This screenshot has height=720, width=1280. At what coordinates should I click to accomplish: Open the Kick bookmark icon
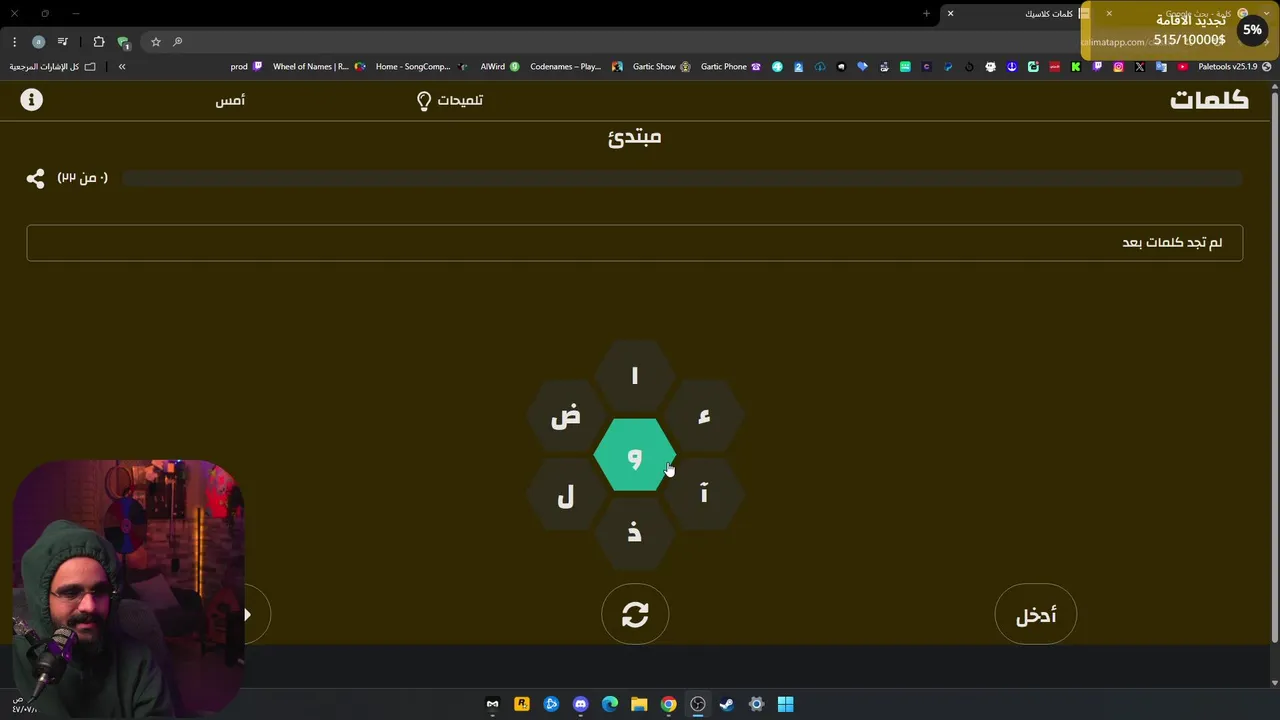1076,67
